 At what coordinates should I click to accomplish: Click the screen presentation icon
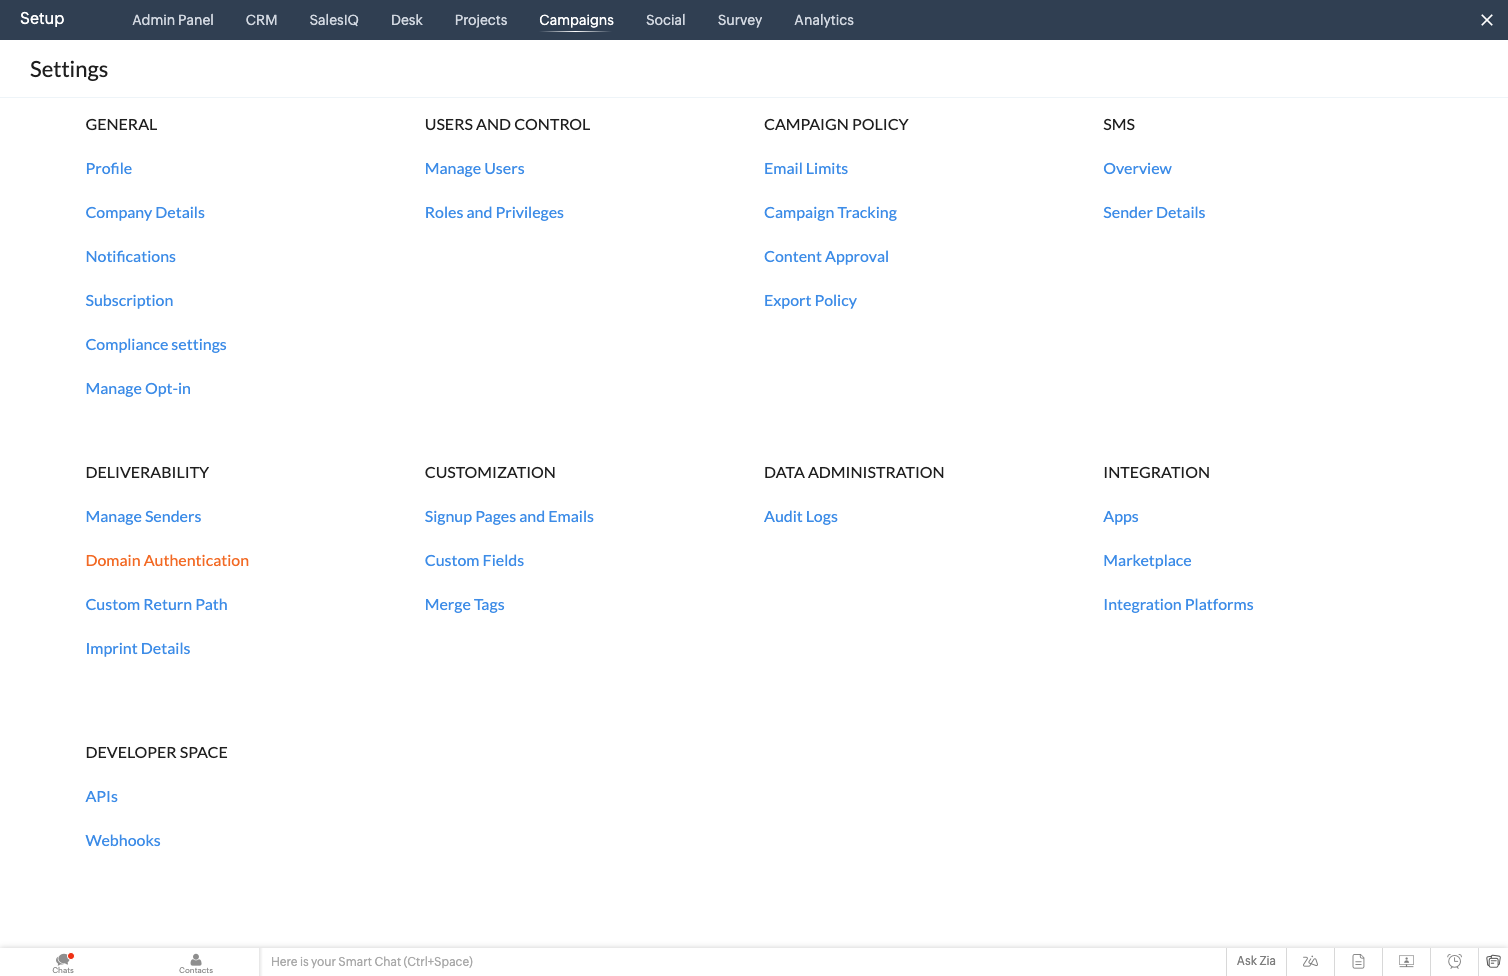(1406, 962)
